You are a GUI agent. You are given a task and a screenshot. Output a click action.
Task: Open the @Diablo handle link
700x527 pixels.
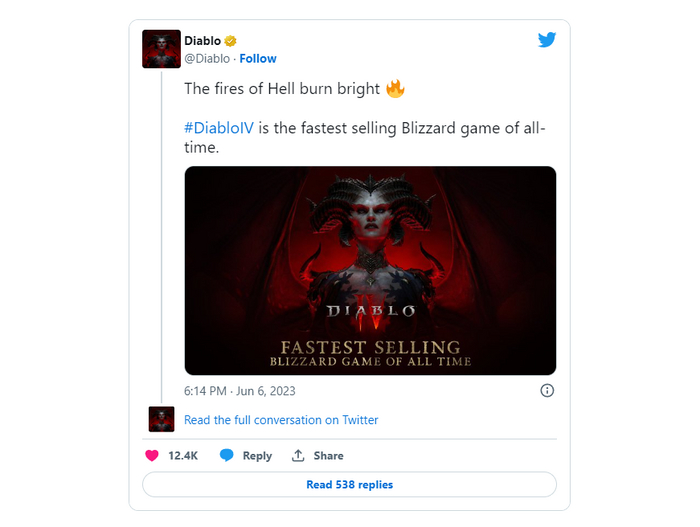point(207,59)
